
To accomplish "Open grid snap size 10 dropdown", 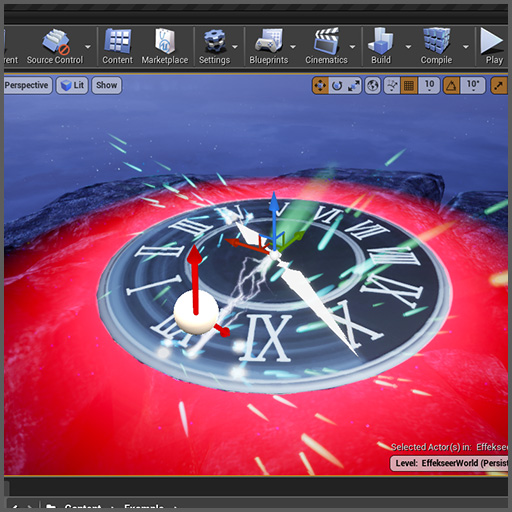I will tap(429, 86).
